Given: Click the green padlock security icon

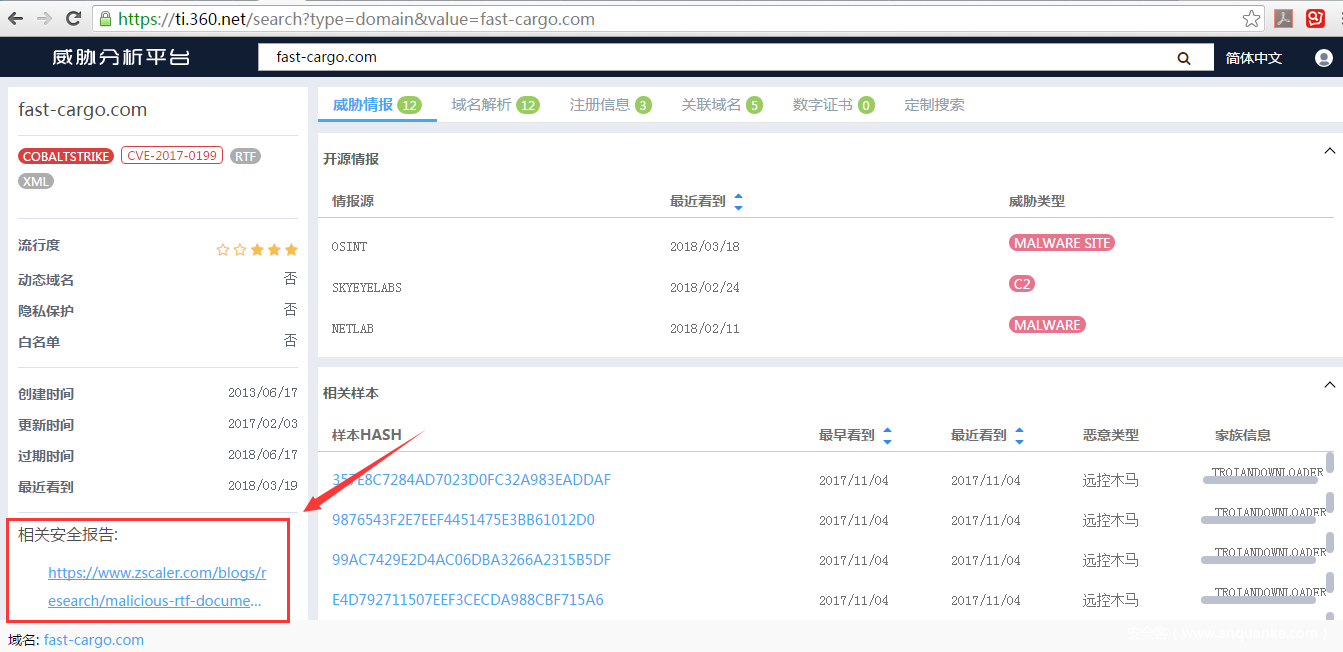Looking at the screenshot, I should point(105,19).
